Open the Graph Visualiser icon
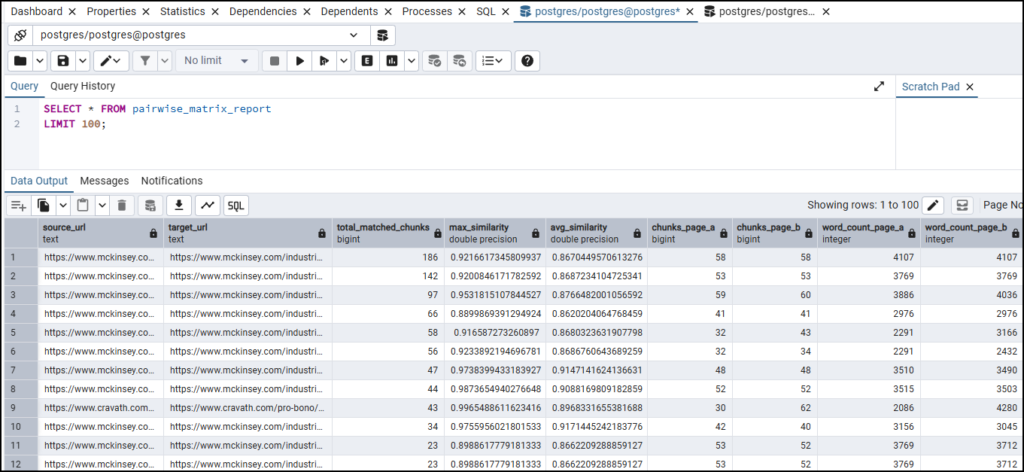This screenshot has height=472, width=1024. click(x=207, y=206)
